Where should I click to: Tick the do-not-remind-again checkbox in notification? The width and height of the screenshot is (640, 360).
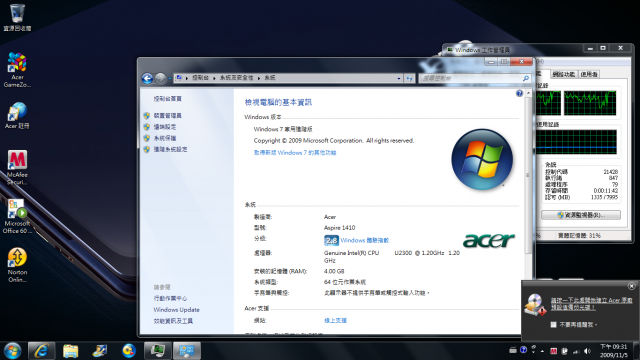click(x=553, y=324)
